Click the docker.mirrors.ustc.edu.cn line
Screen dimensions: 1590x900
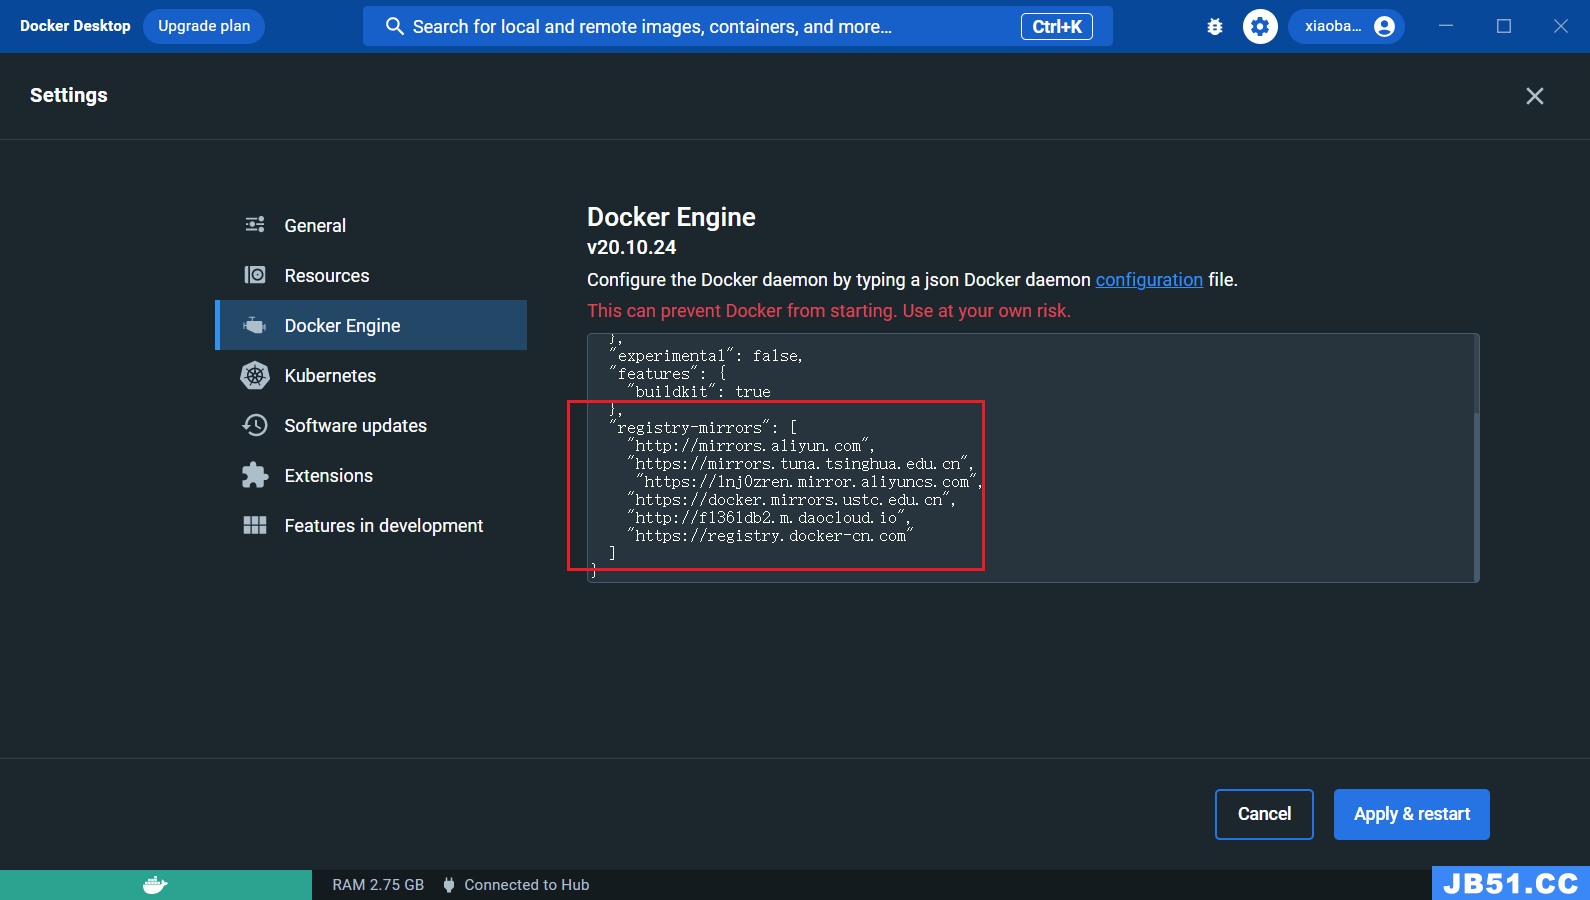(792, 500)
